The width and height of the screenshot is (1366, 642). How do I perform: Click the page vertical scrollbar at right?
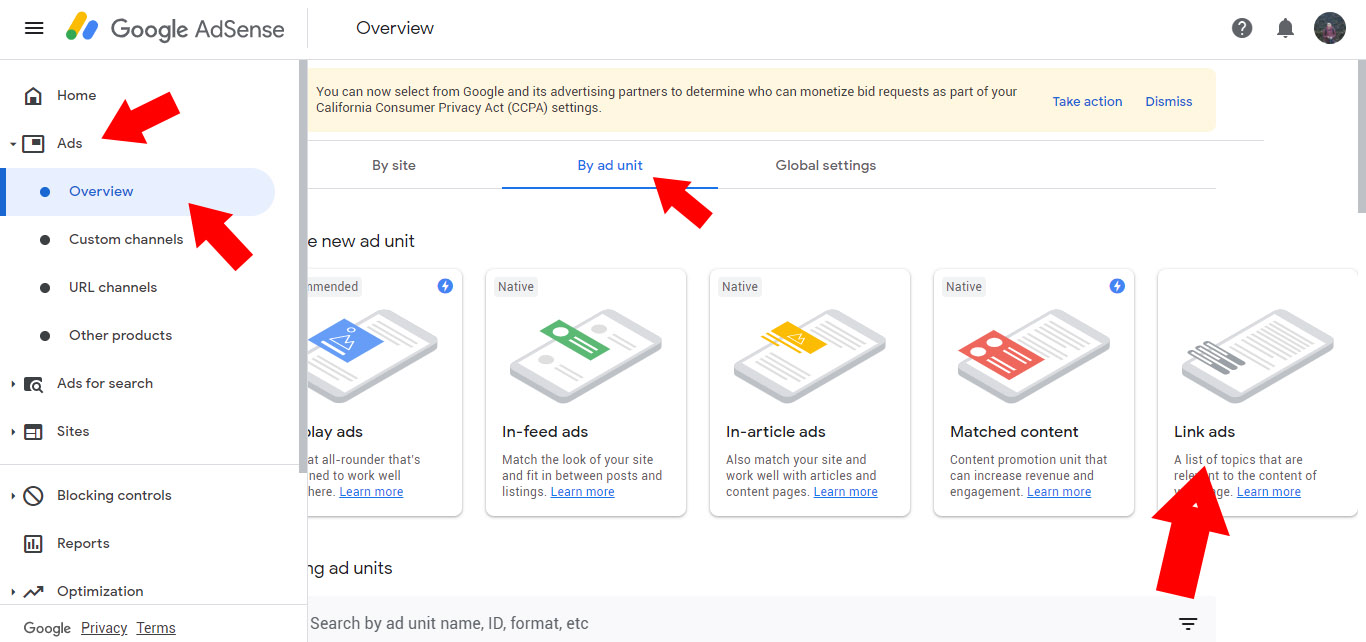(1362, 136)
